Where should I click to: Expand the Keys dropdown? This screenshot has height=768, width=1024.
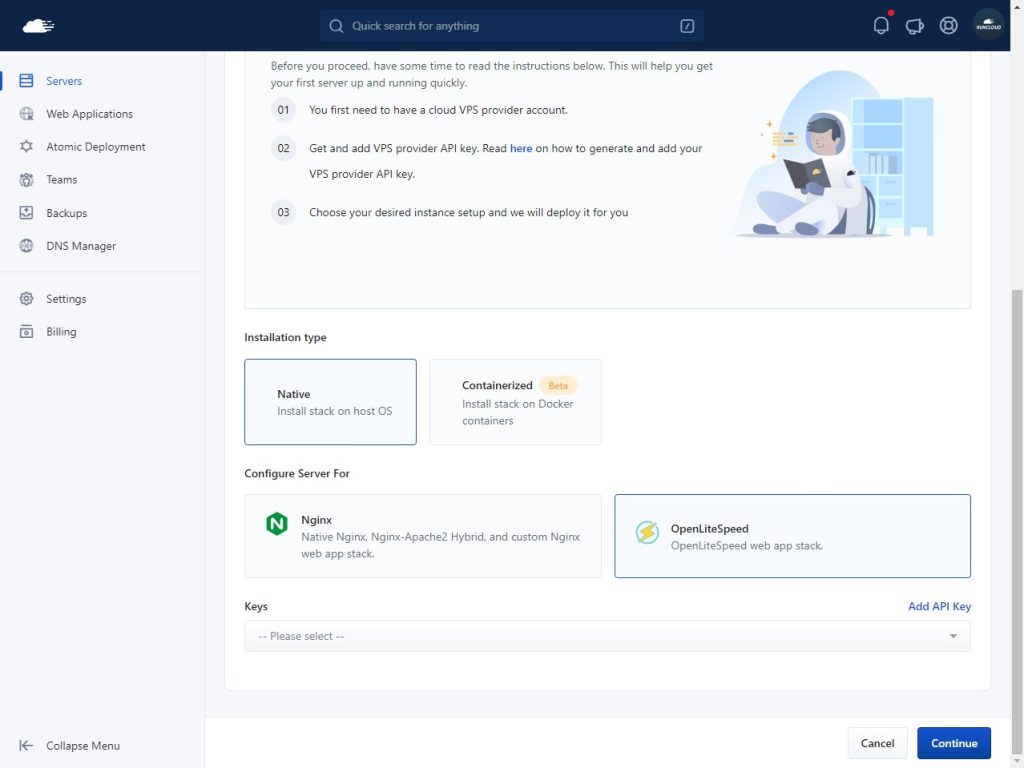pyautogui.click(x=607, y=636)
